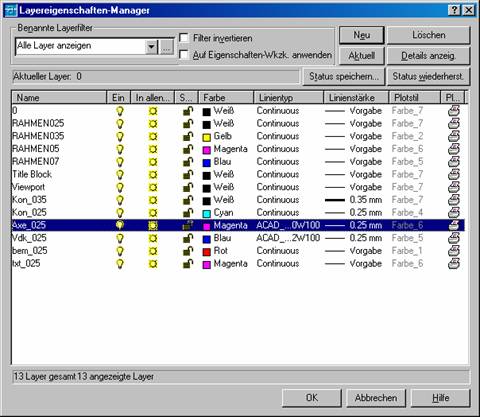Image resolution: width=480 pixels, height=417 pixels.
Task: Open linetype Continuous for RAHMEN07
Action: tap(278, 162)
